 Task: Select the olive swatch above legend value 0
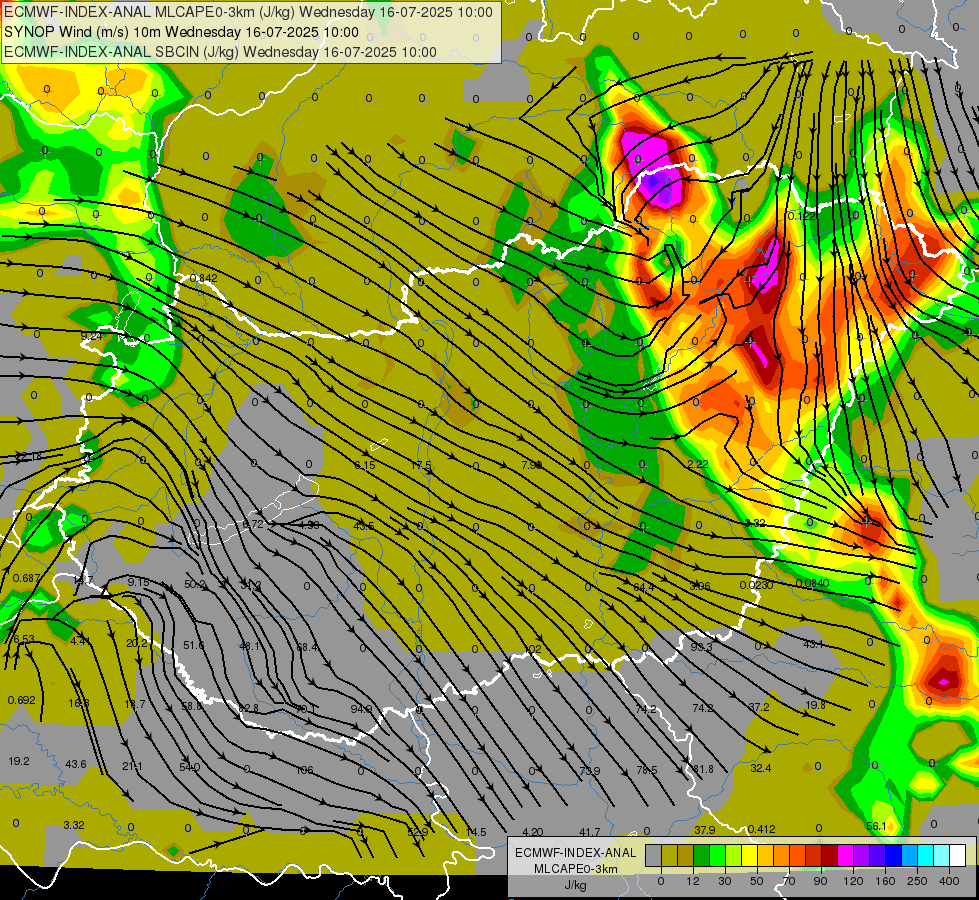tap(669, 856)
